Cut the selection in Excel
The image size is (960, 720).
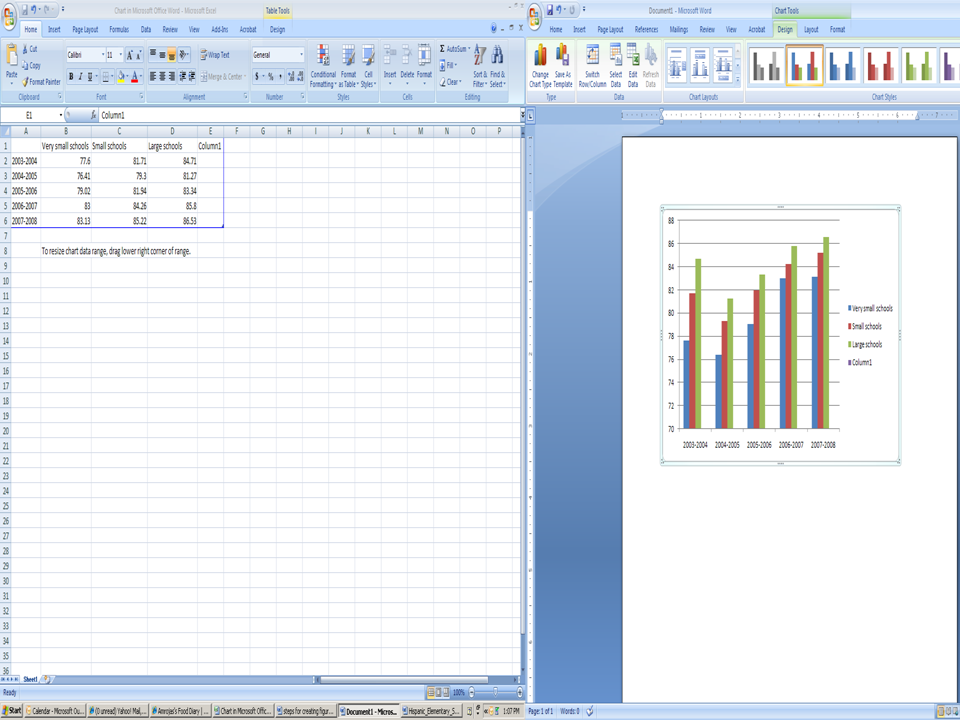(x=29, y=49)
